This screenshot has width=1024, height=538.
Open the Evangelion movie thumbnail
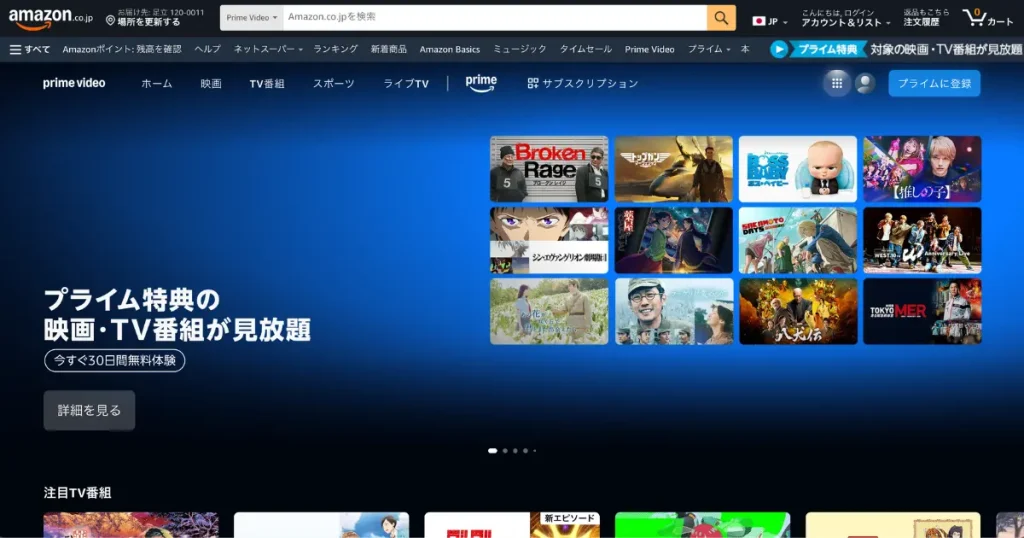coord(549,240)
